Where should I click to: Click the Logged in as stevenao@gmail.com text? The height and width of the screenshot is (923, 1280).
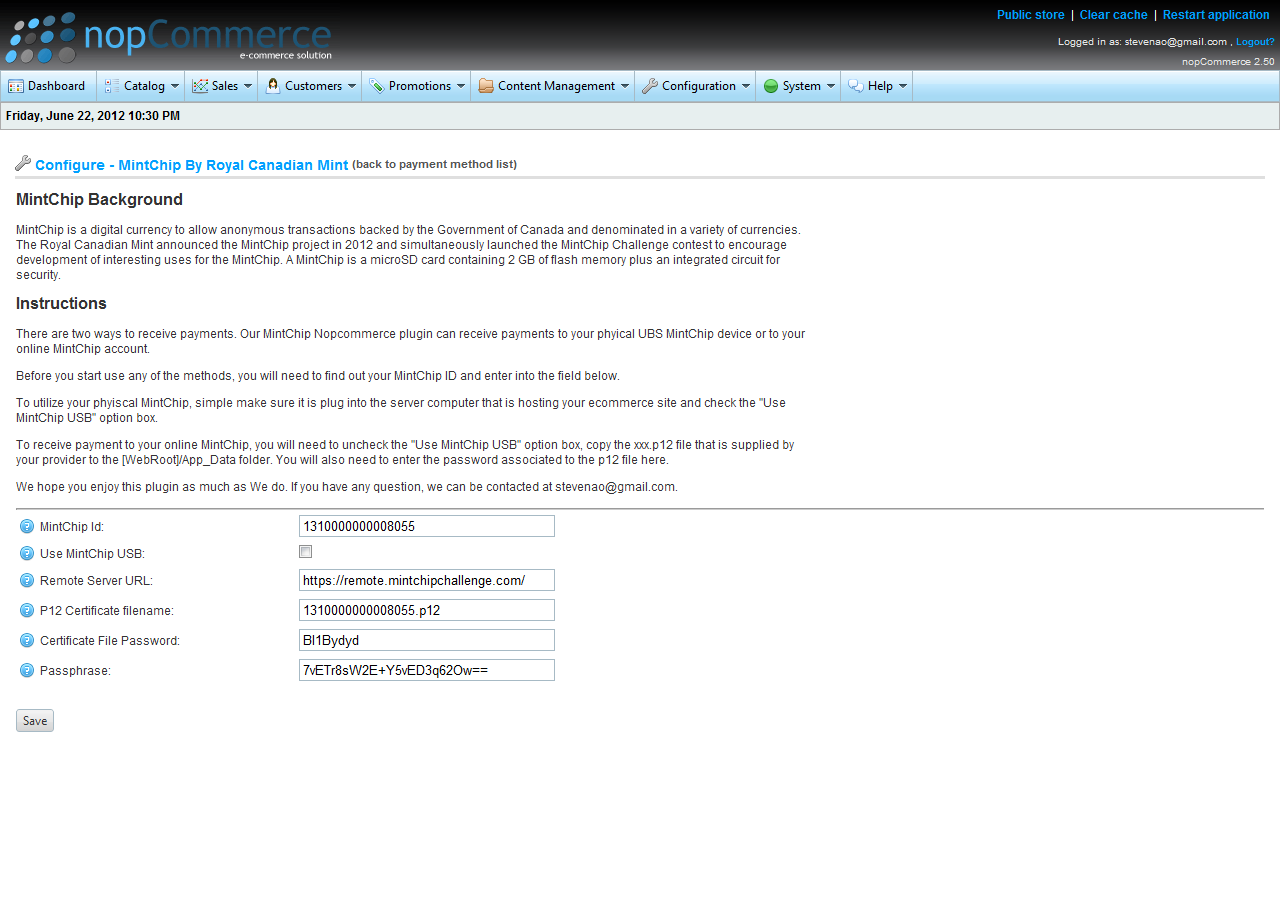click(x=1142, y=42)
